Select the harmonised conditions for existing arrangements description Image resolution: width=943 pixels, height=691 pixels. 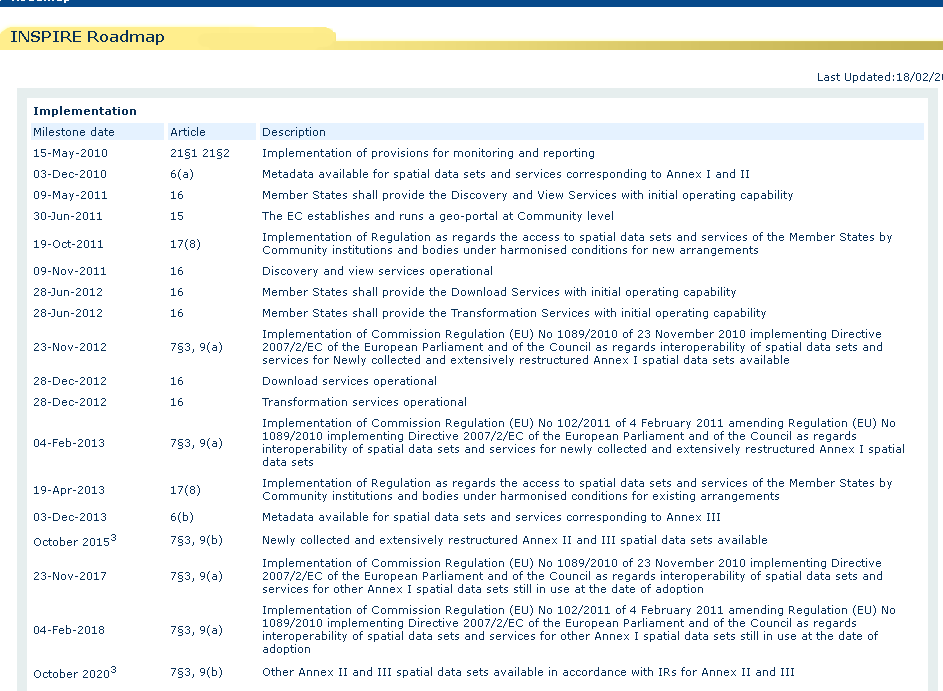click(577, 490)
